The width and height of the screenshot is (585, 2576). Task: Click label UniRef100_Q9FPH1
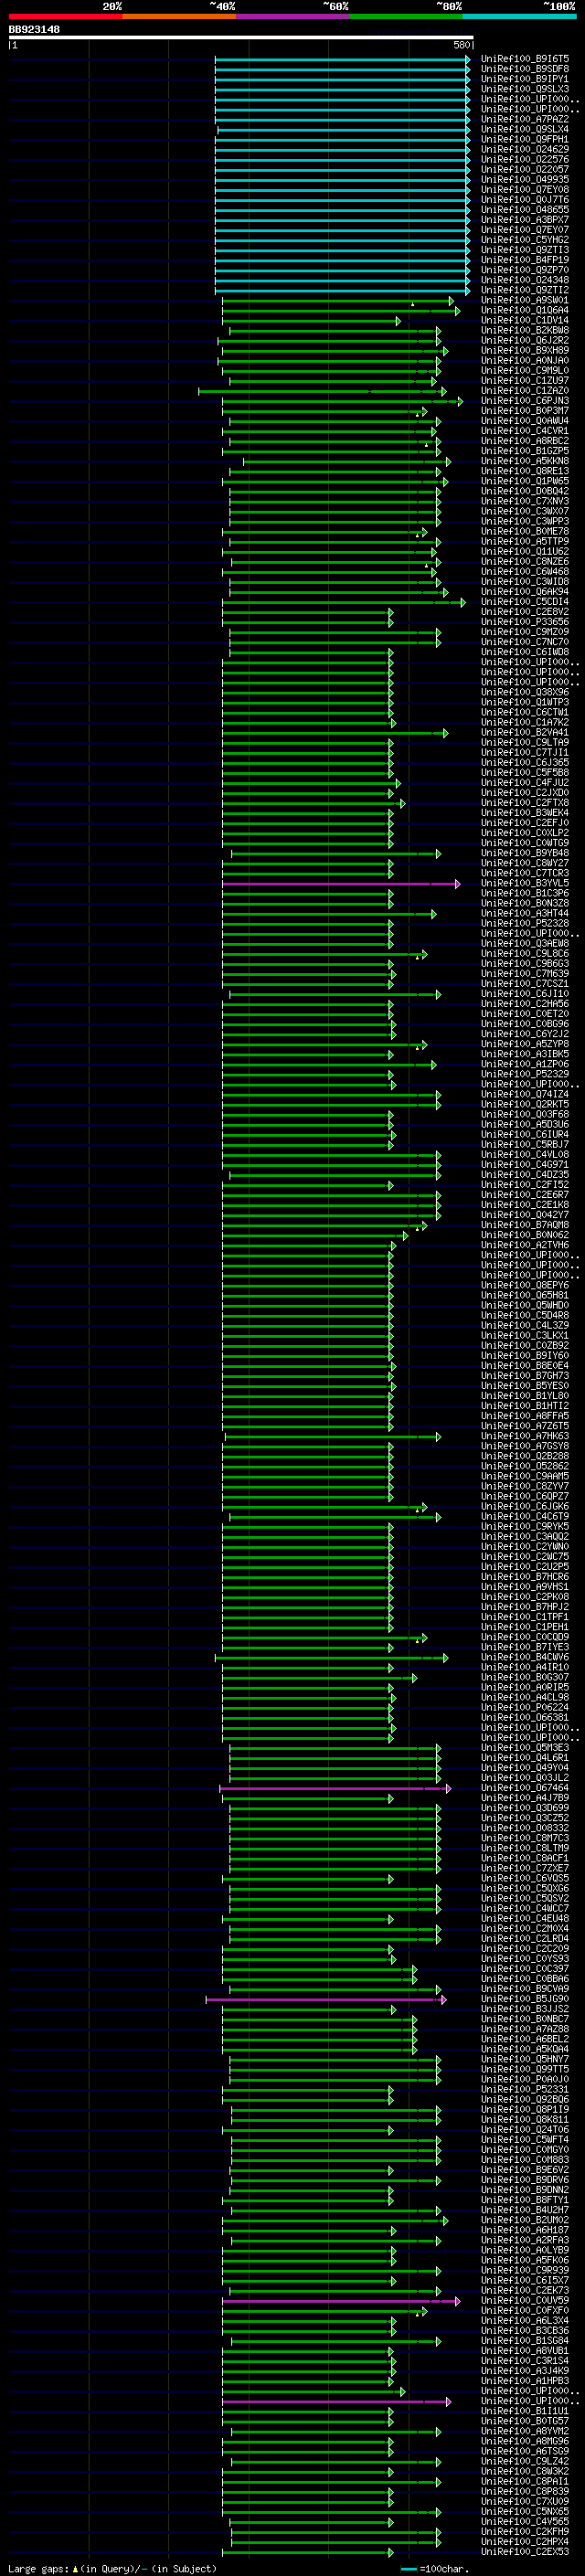[x=525, y=140]
